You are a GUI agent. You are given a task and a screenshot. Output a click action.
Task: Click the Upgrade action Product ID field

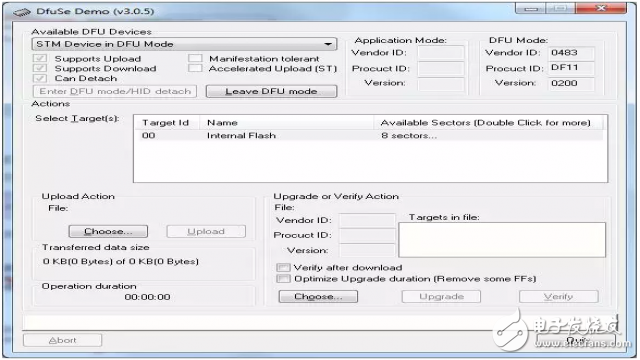coord(367,236)
